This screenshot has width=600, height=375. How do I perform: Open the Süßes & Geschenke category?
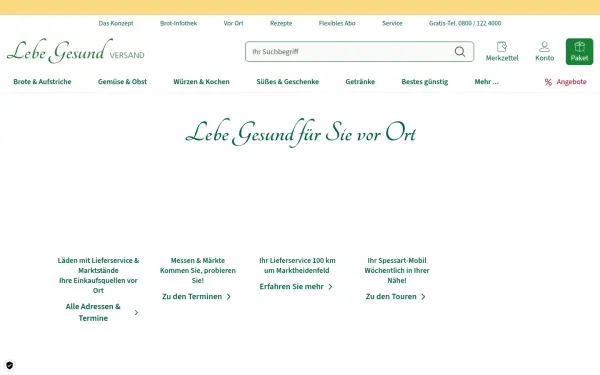pos(287,82)
